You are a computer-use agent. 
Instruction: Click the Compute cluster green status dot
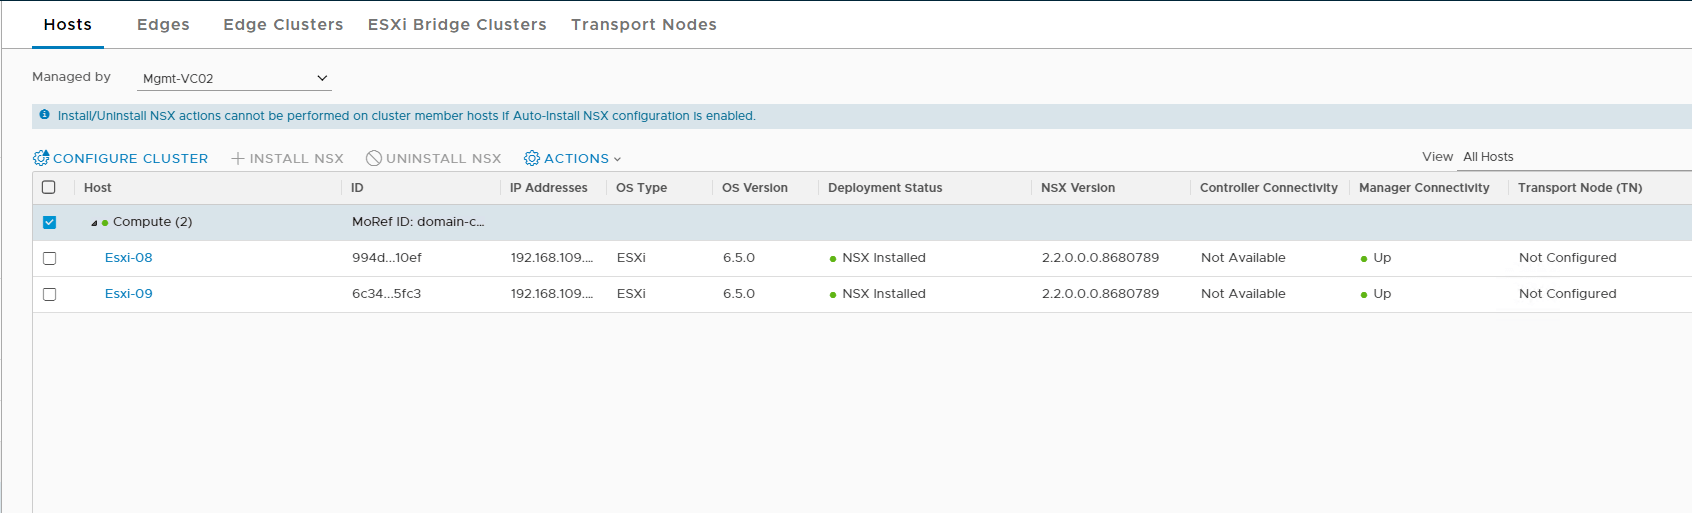click(105, 223)
